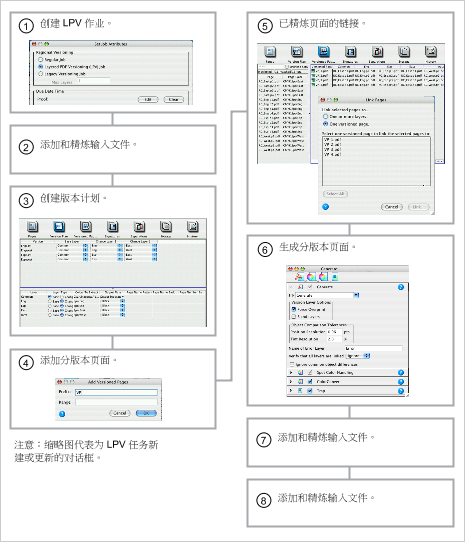Click the highlighted Versioned Pages icon in step 5
465x542 pixels.
(324, 52)
